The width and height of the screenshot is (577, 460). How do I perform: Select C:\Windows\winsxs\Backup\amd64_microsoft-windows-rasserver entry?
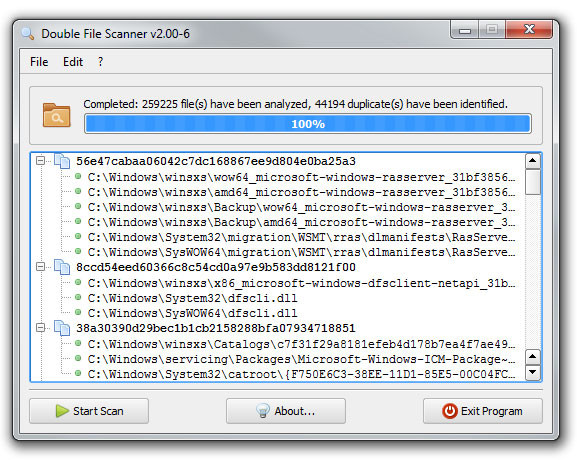tap(301, 222)
